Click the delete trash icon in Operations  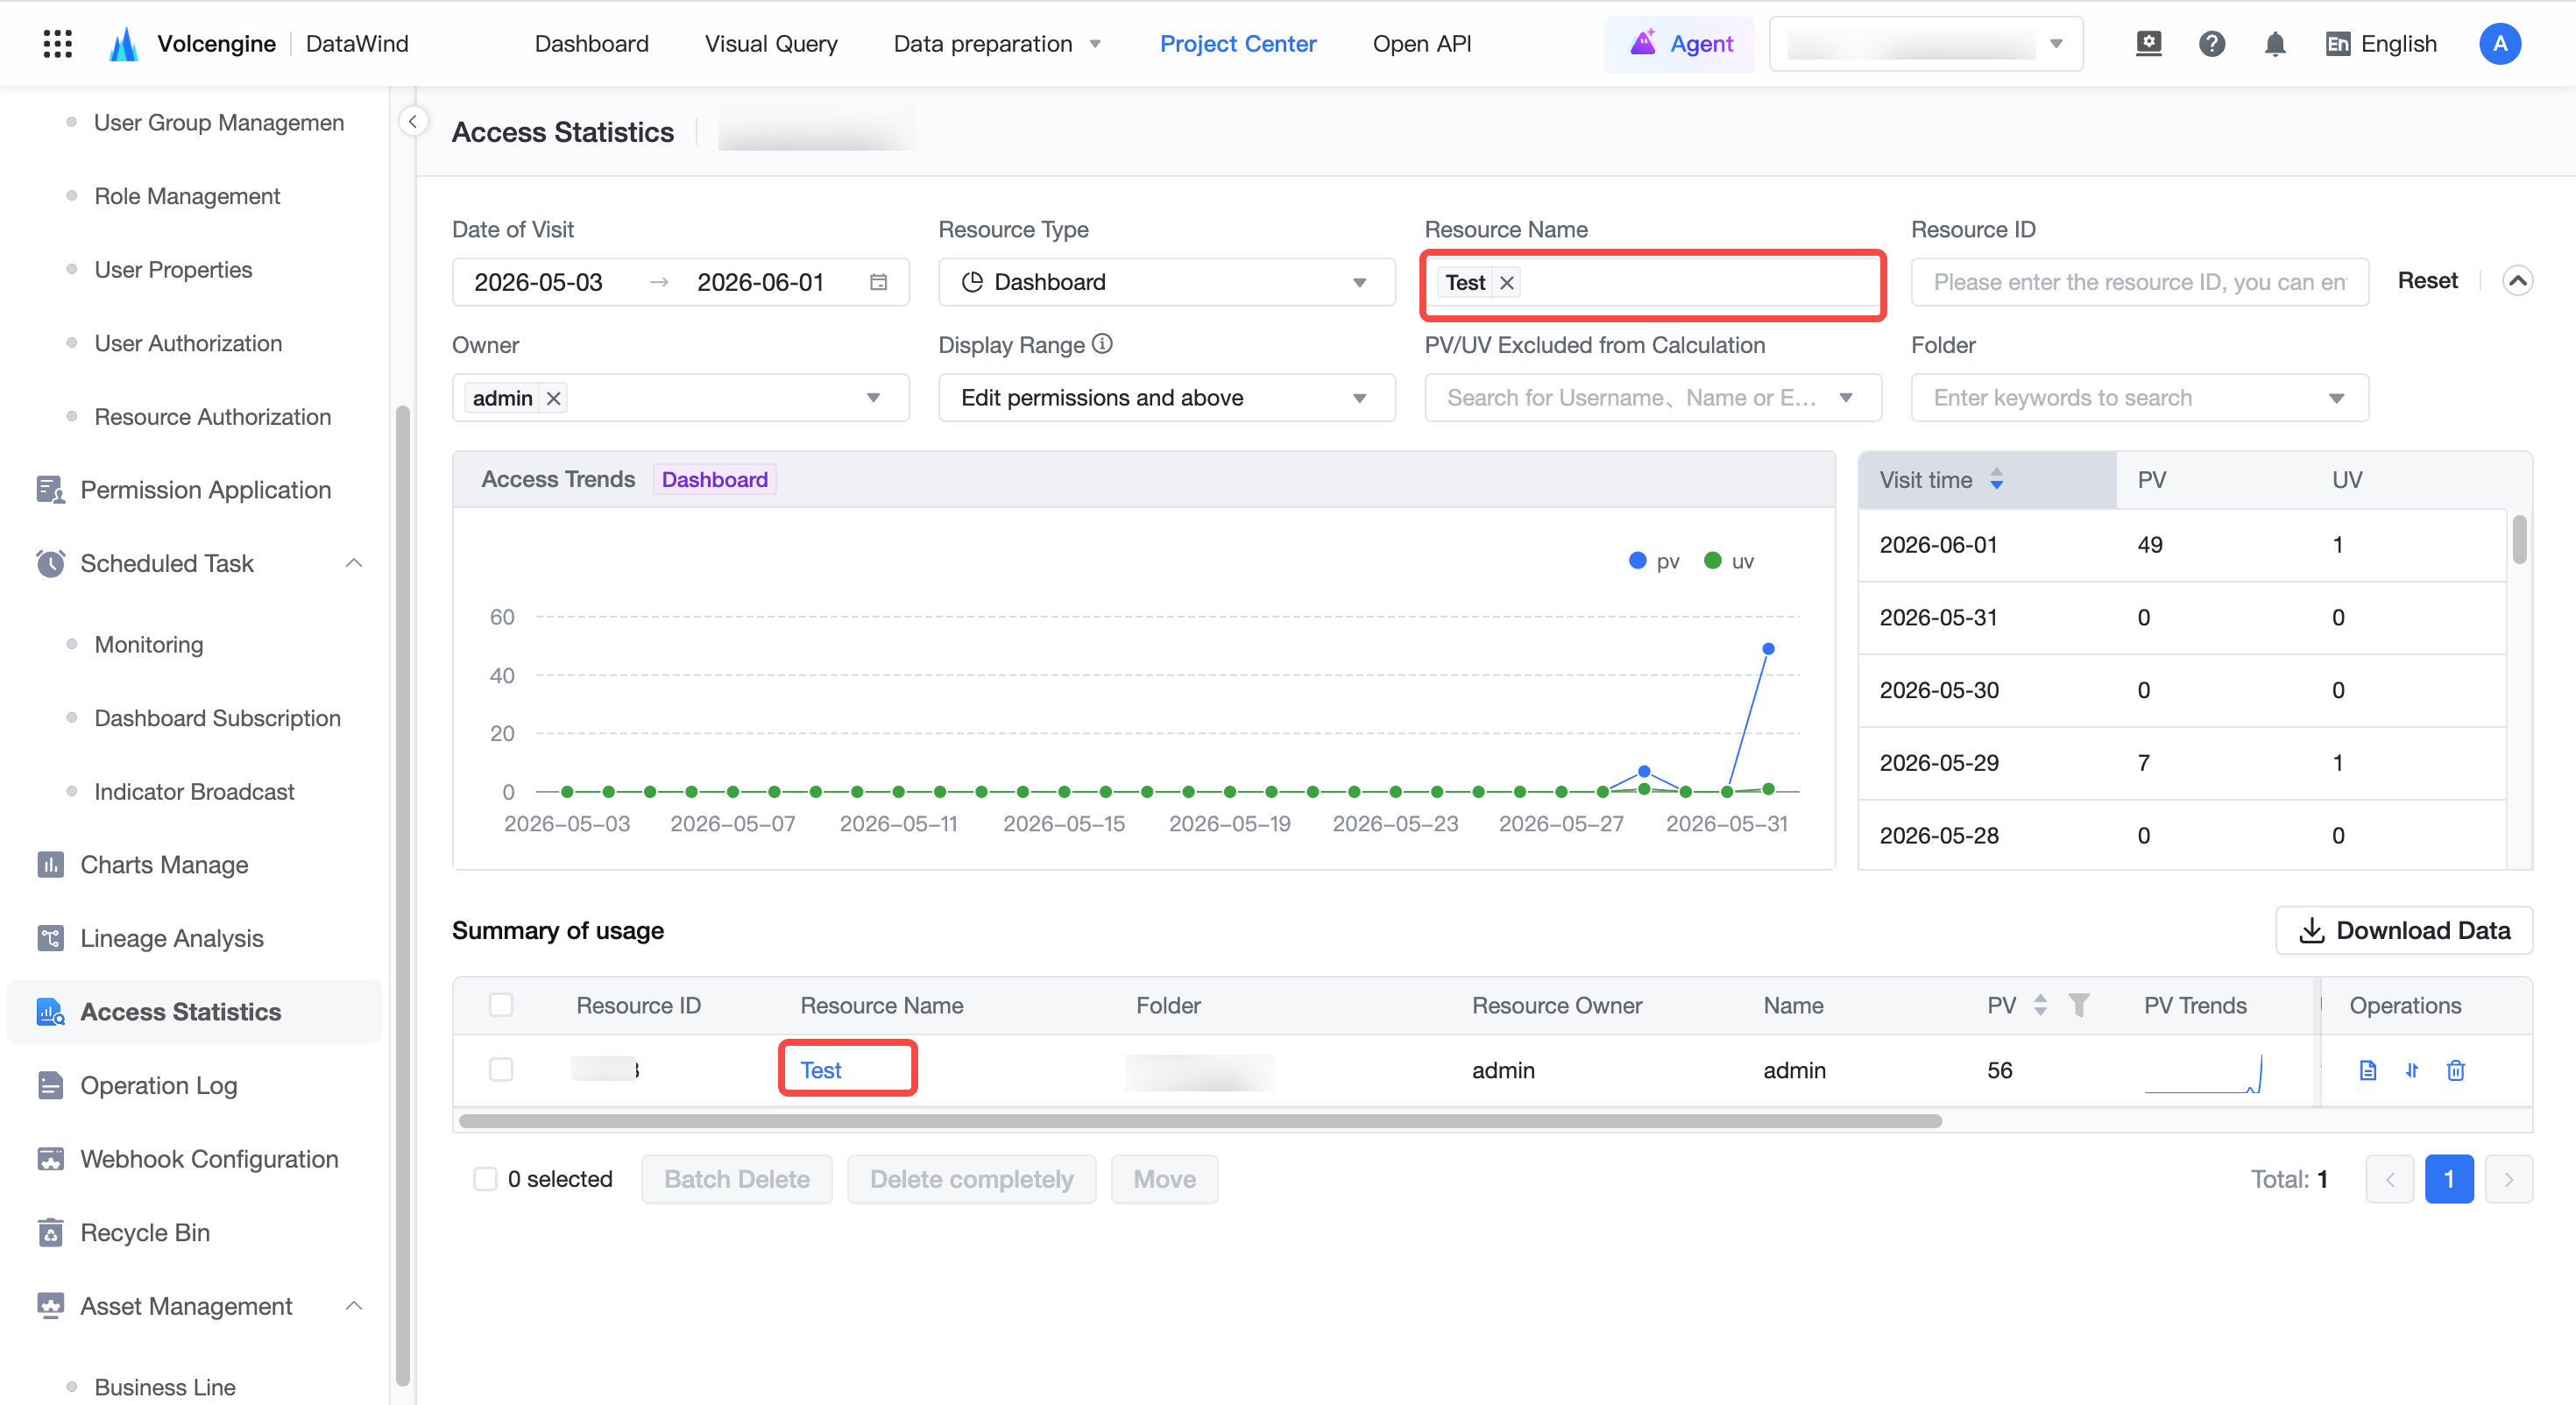pos(2455,1070)
